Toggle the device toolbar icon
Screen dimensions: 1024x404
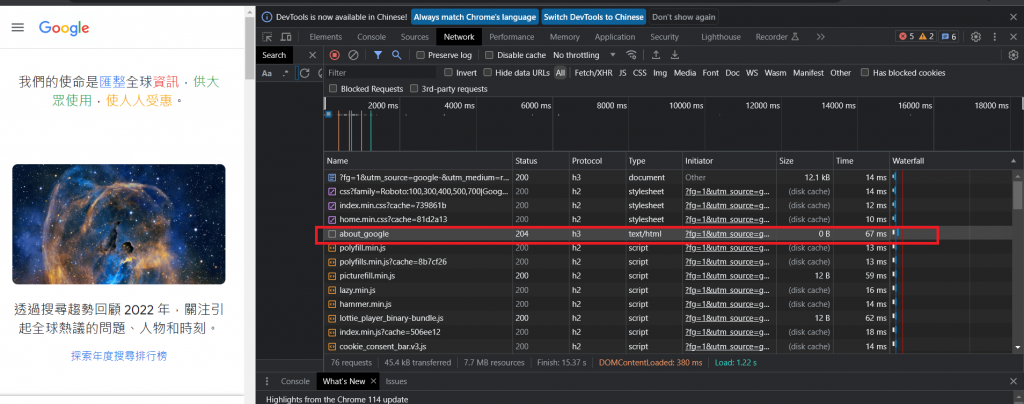(x=285, y=37)
